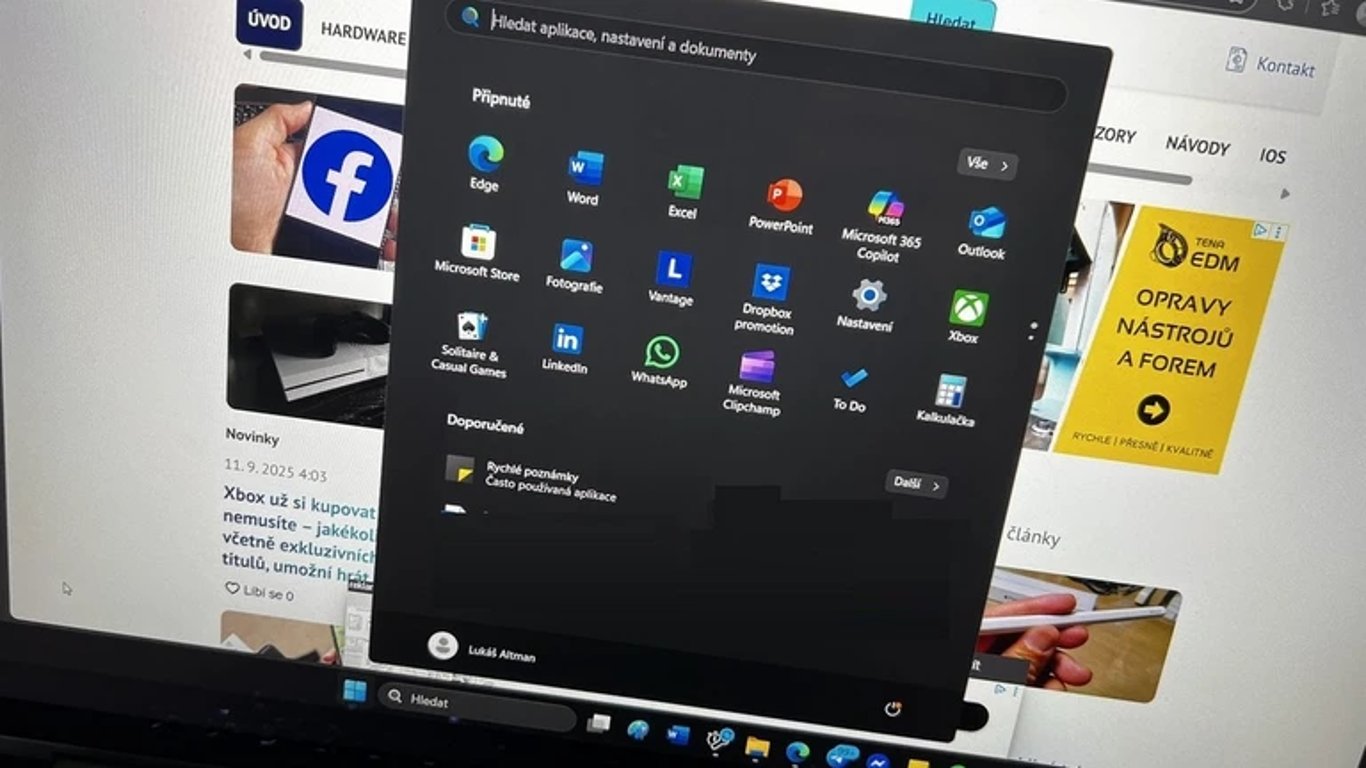Open the NÁVODY section on the website

click(x=1197, y=146)
